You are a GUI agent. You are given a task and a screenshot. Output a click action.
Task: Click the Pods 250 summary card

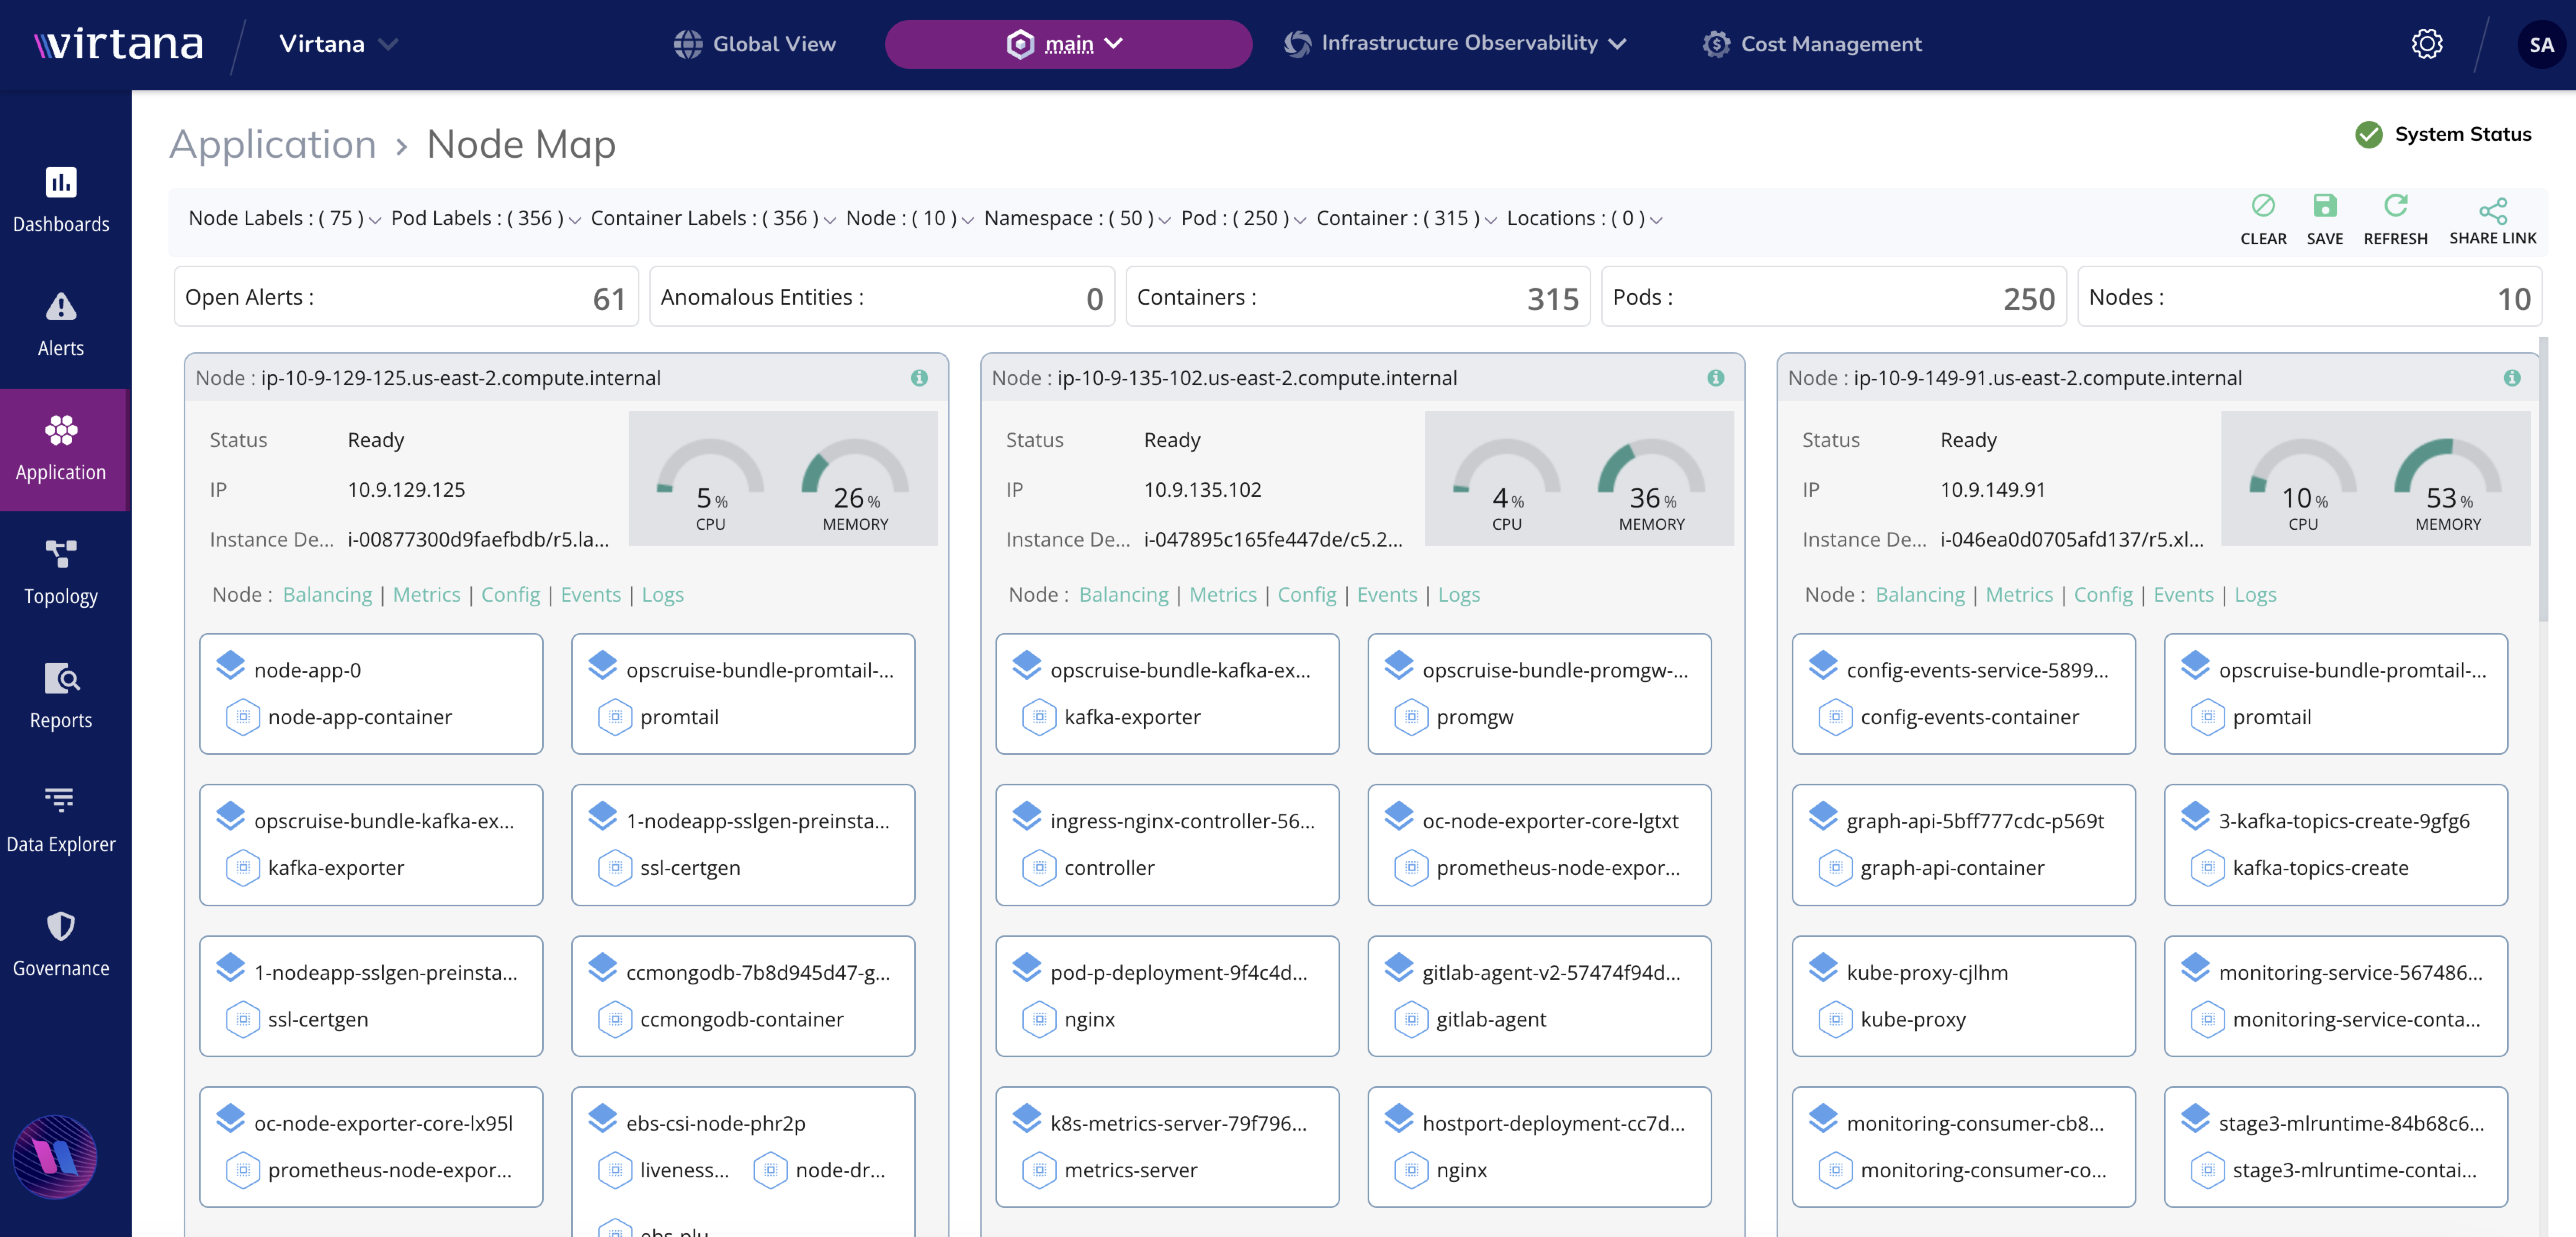(x=1834, y=297)
